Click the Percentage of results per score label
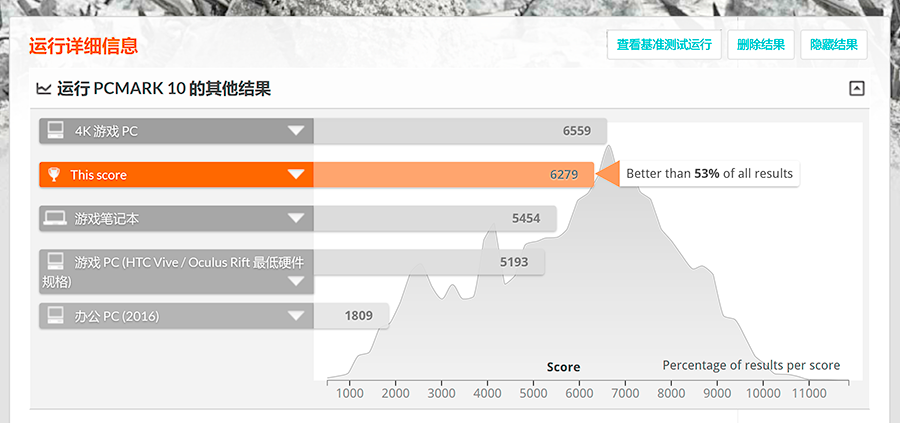Image resolution: width=900 pixels, height=423 pixels. (x=751, y=366)
